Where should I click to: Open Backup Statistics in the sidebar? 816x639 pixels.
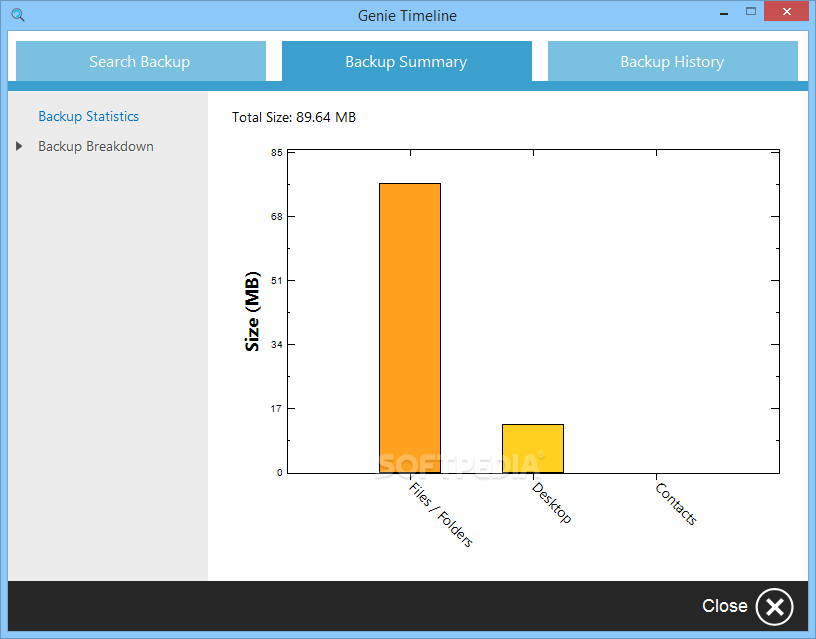point(88,116)
